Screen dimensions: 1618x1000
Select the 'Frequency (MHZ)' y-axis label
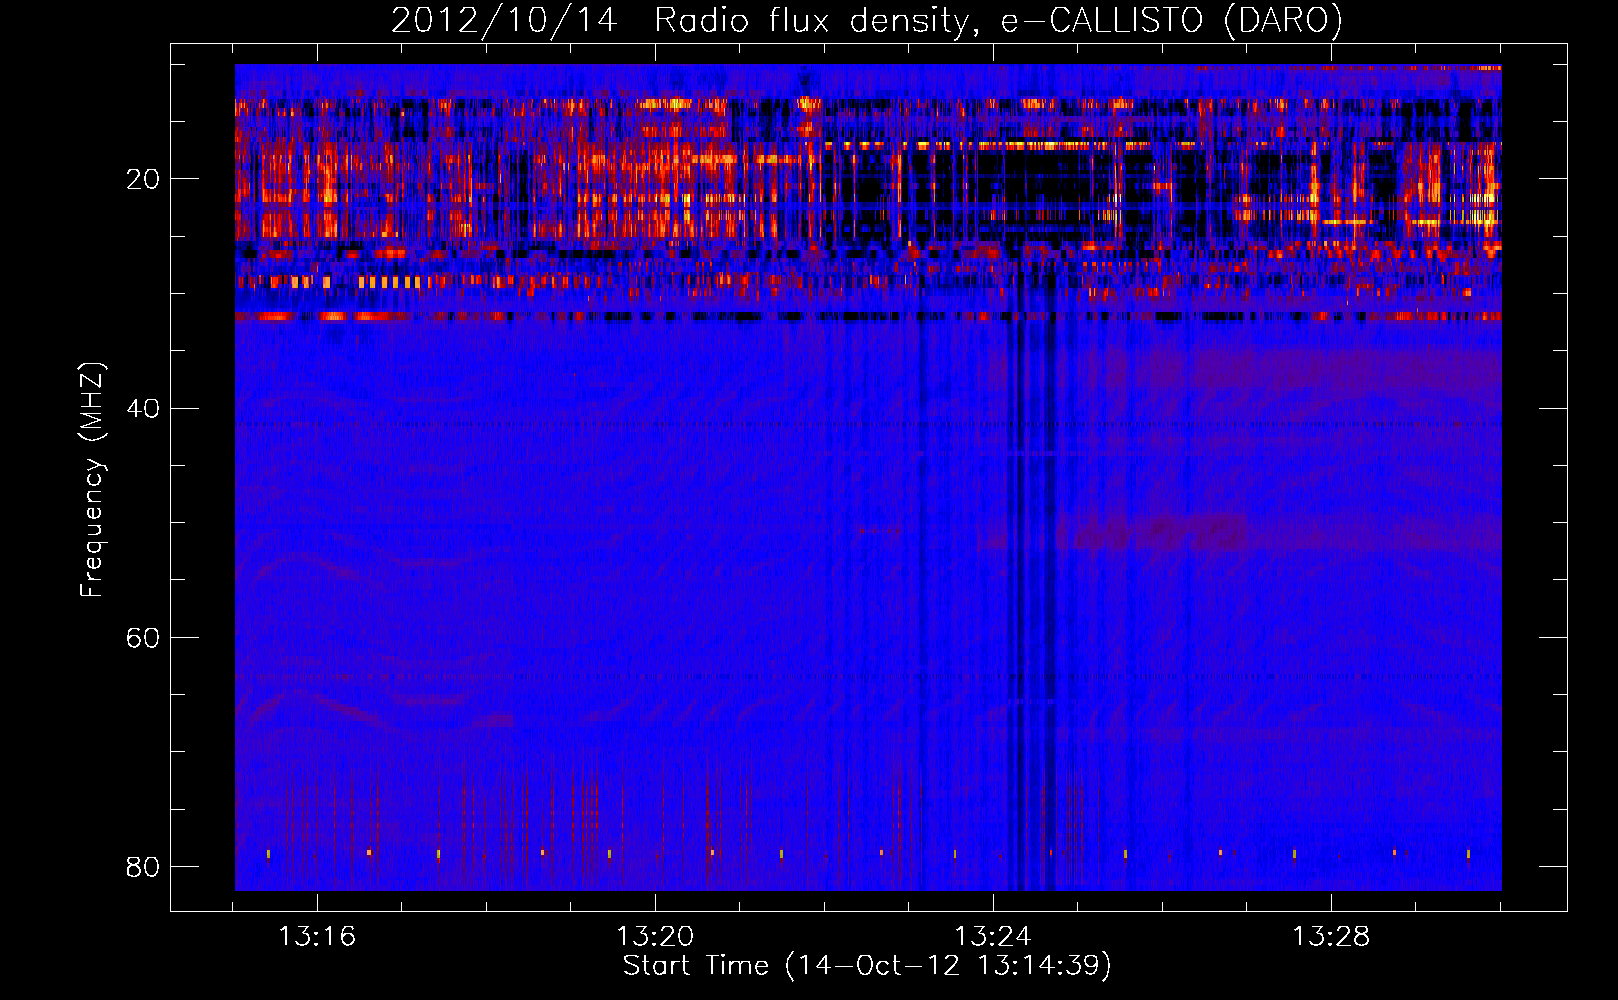[91, 480]
